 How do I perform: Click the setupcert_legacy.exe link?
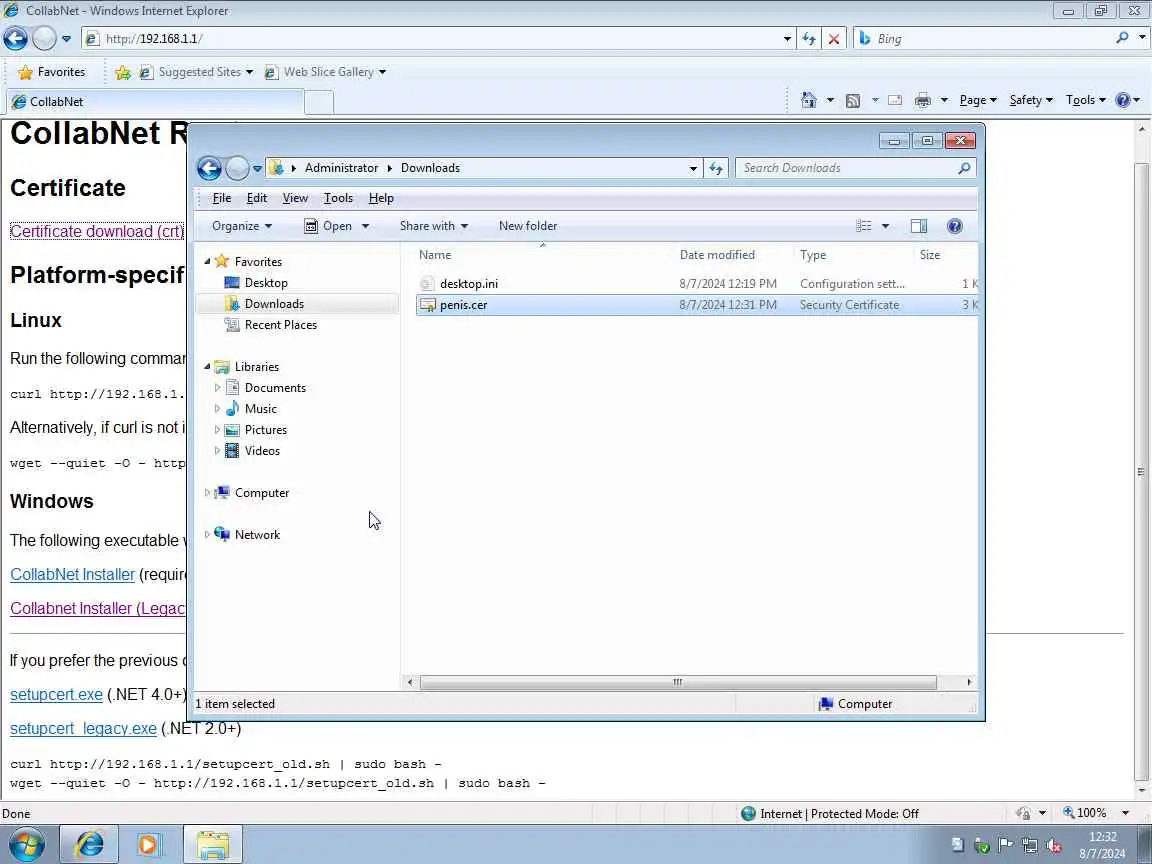pyautogui.click(x=83, y=729)
